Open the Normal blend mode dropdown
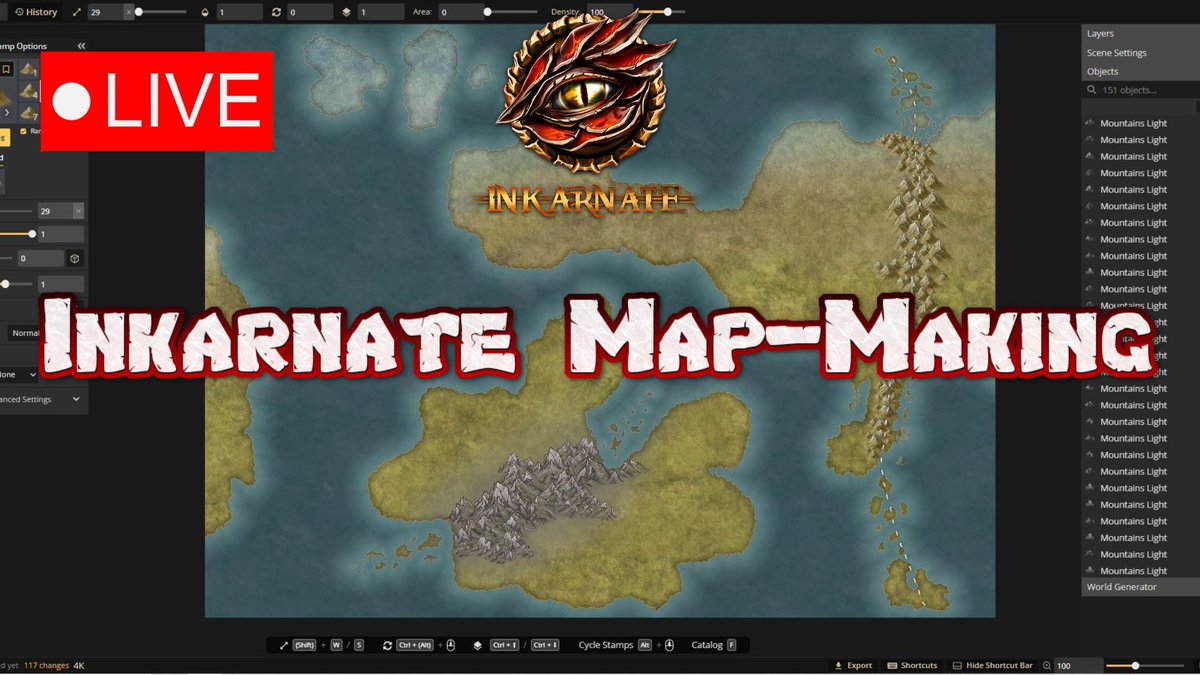Viewport: 1200px width, 675px height. pos(24,333)
